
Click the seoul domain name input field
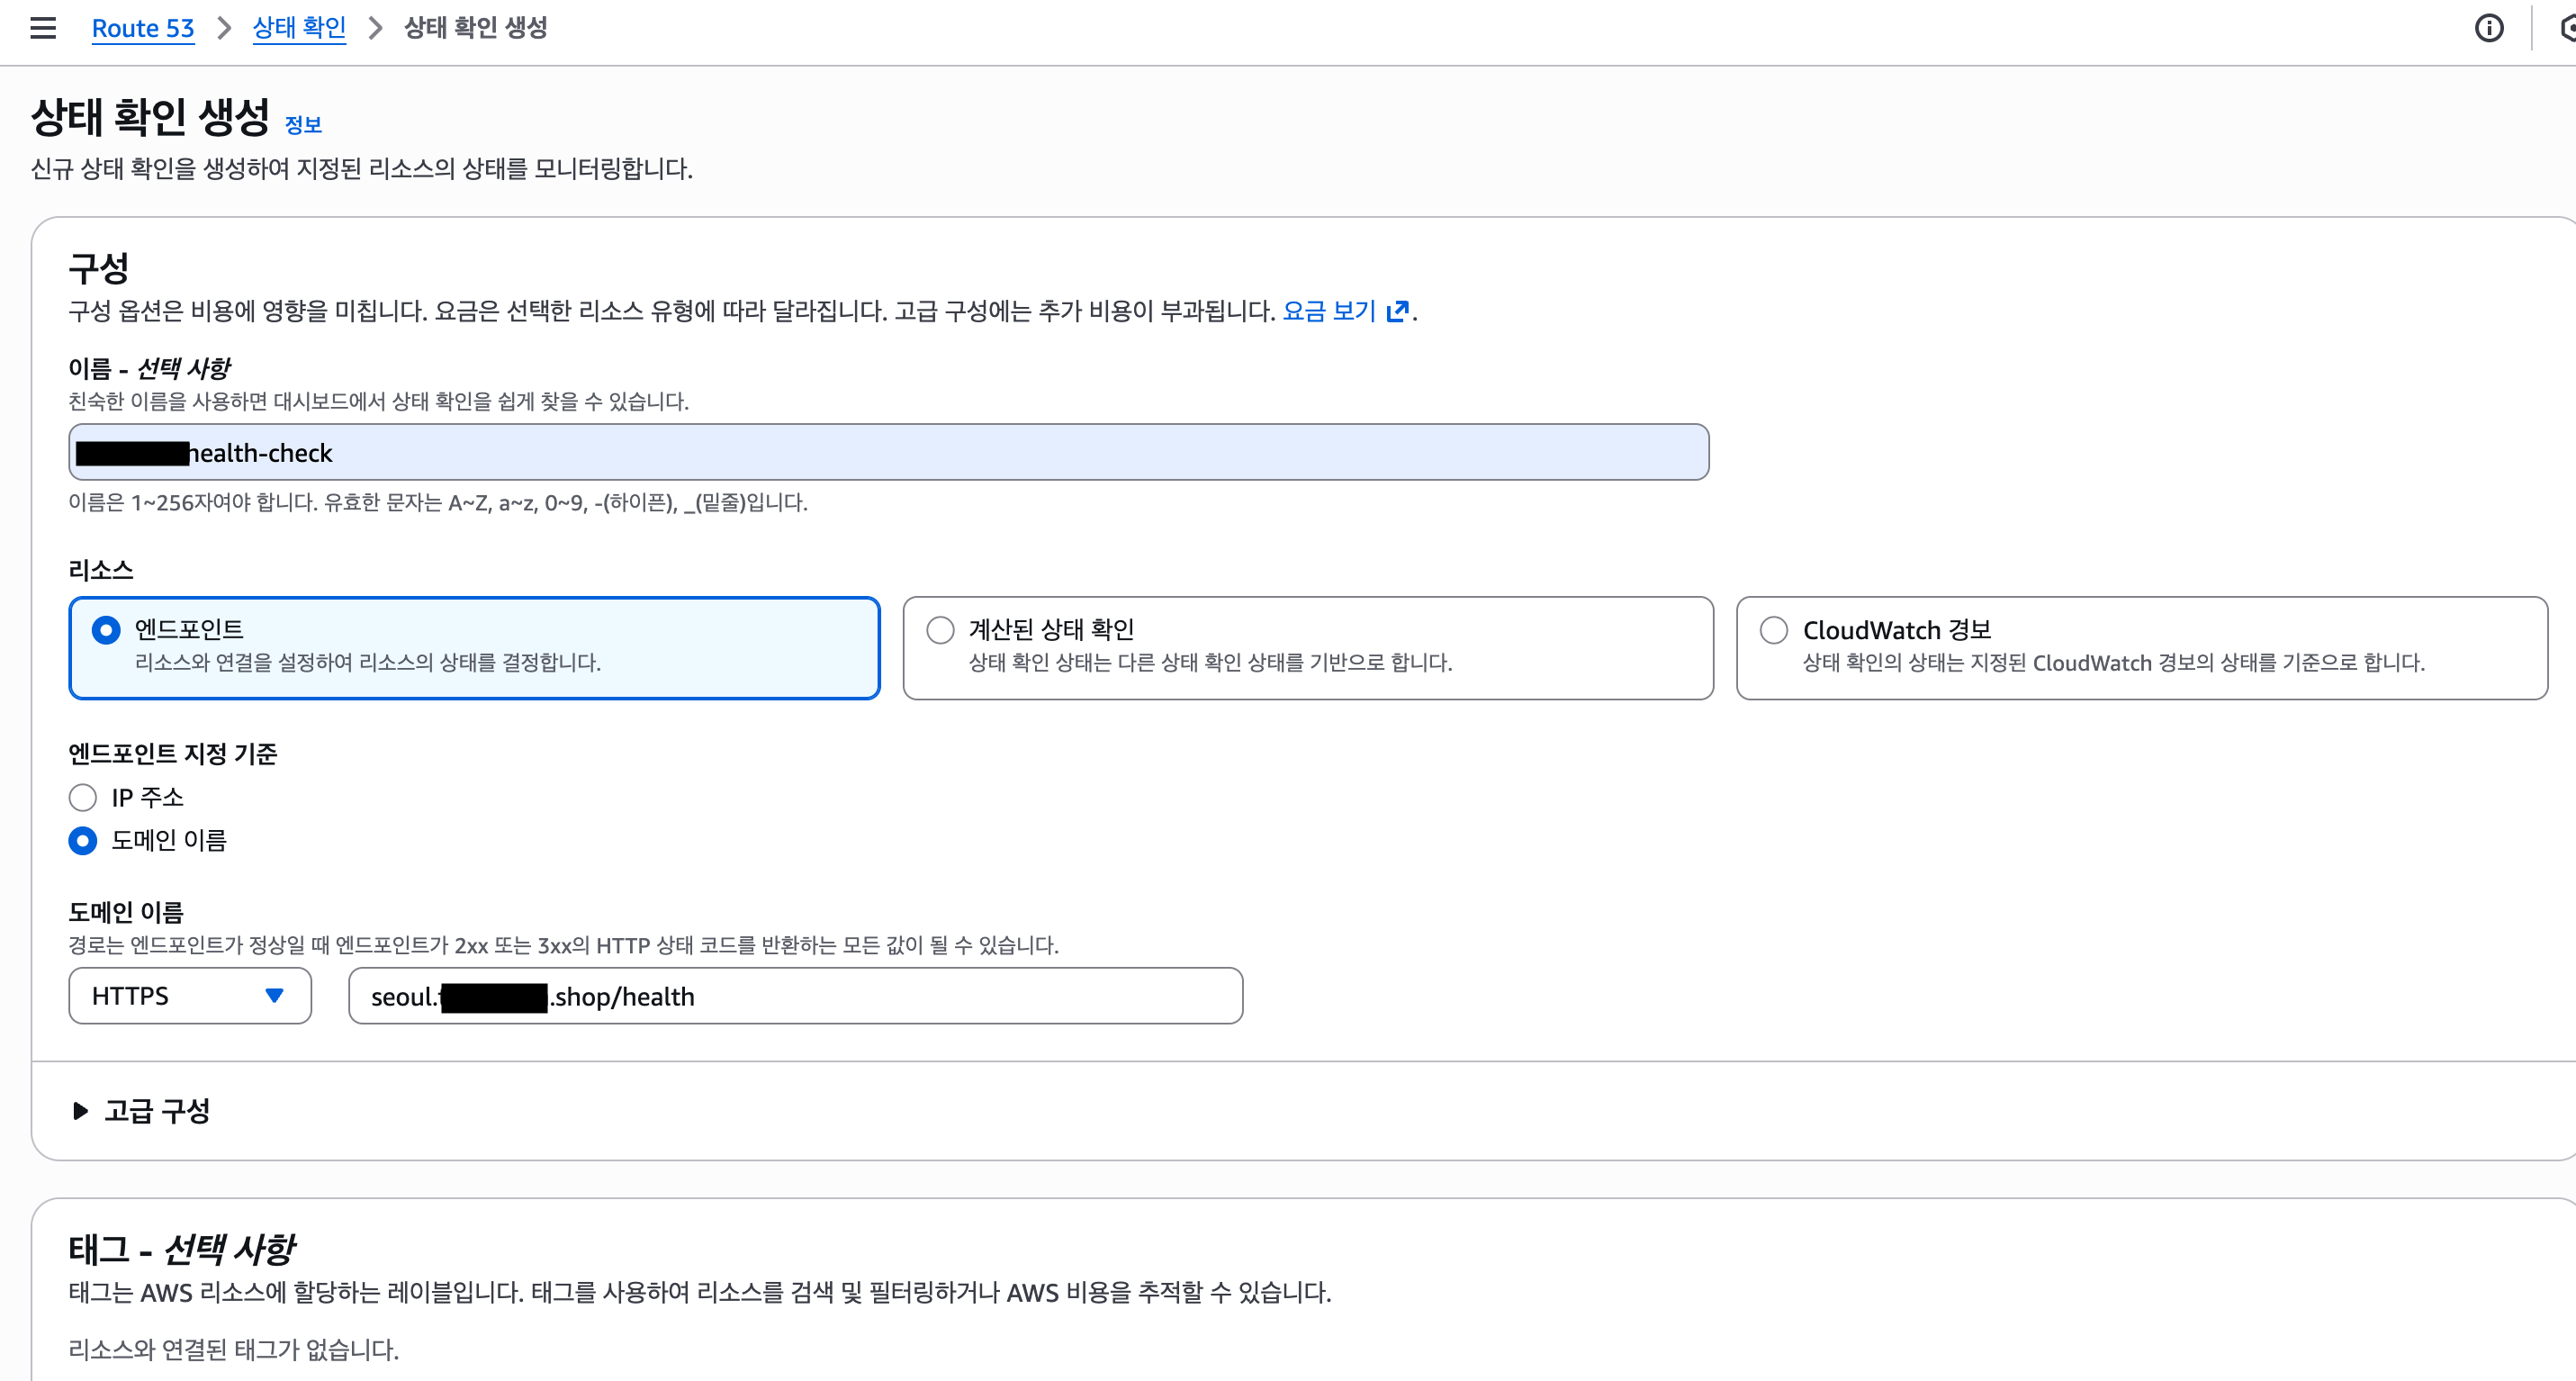[795, 995]
